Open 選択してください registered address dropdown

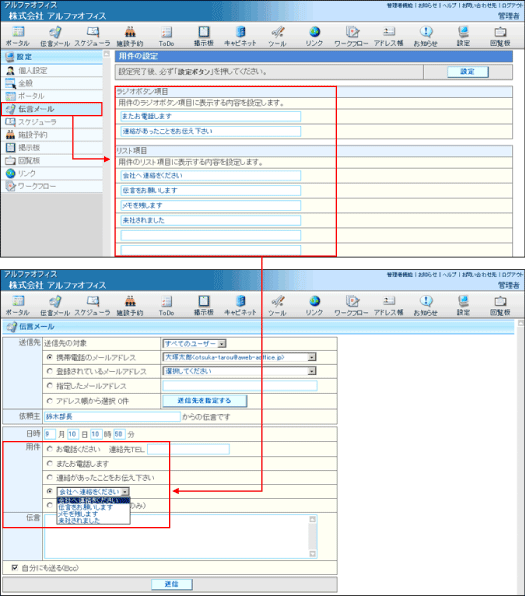240,371
